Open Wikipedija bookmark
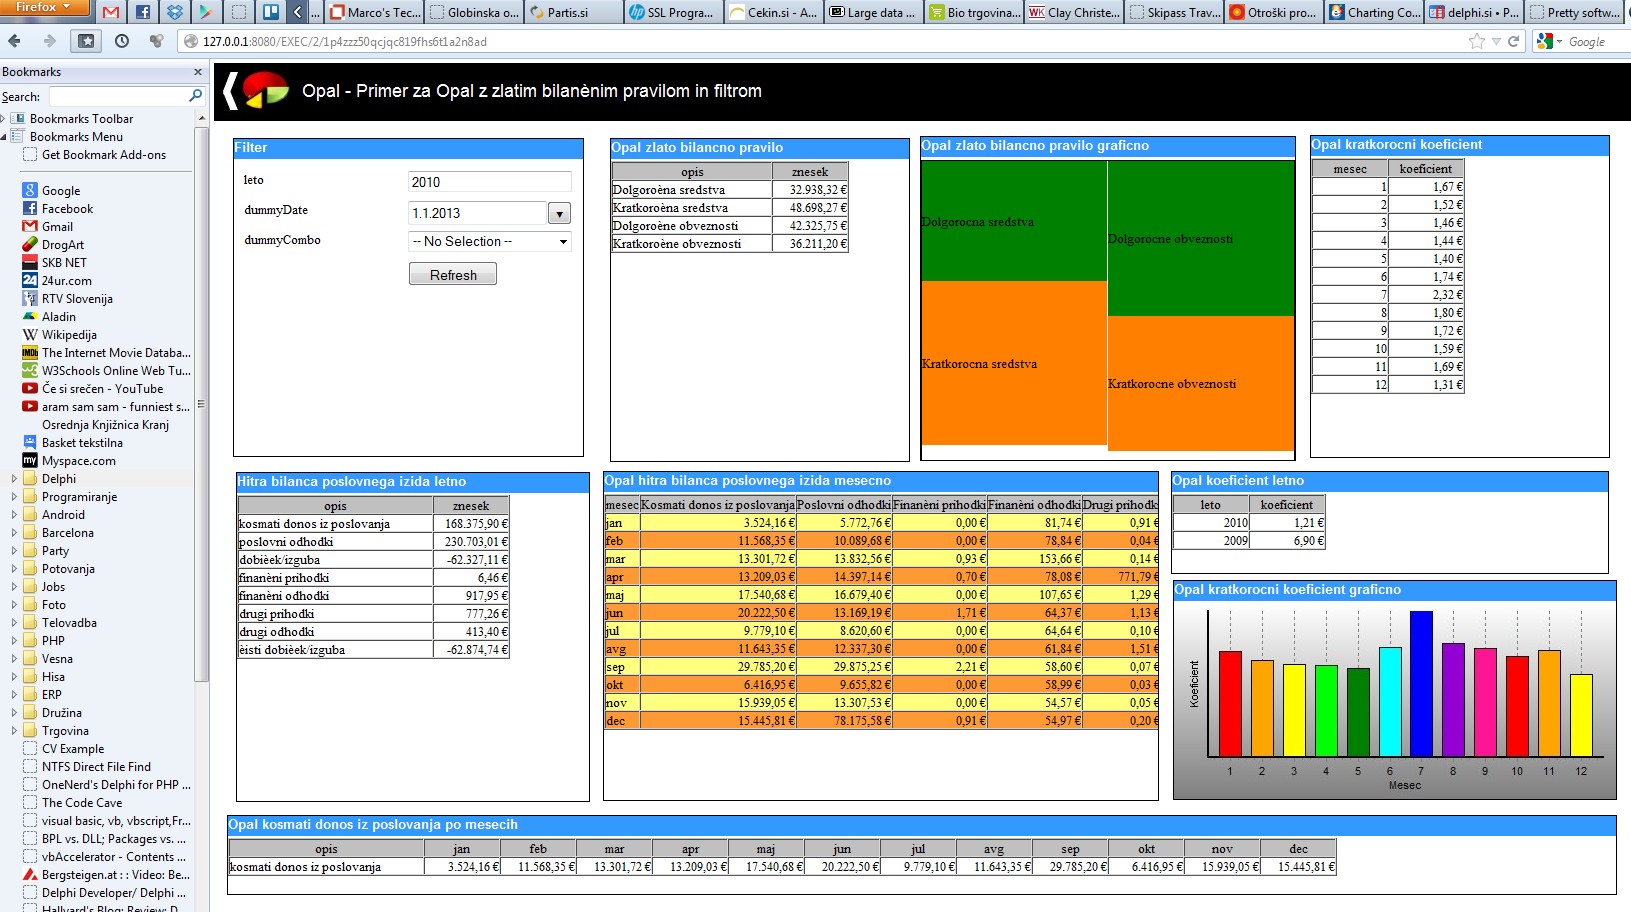The width and height of the screenshot is (1631, 912). coord(69,335)
